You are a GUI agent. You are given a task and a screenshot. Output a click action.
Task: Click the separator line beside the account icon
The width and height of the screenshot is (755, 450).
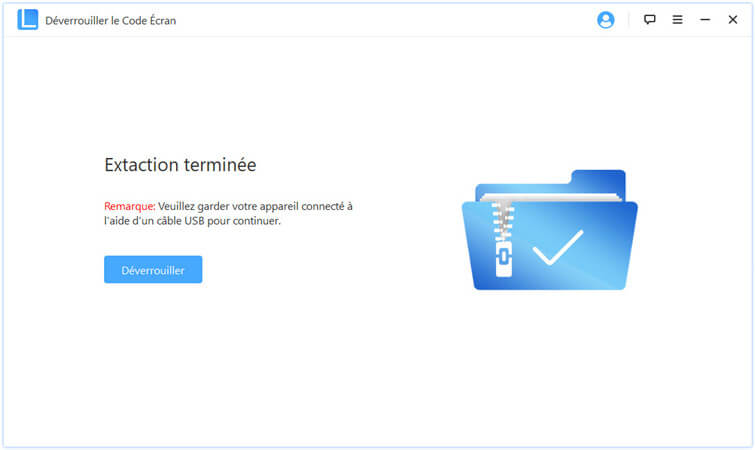[x=628, y=20]
